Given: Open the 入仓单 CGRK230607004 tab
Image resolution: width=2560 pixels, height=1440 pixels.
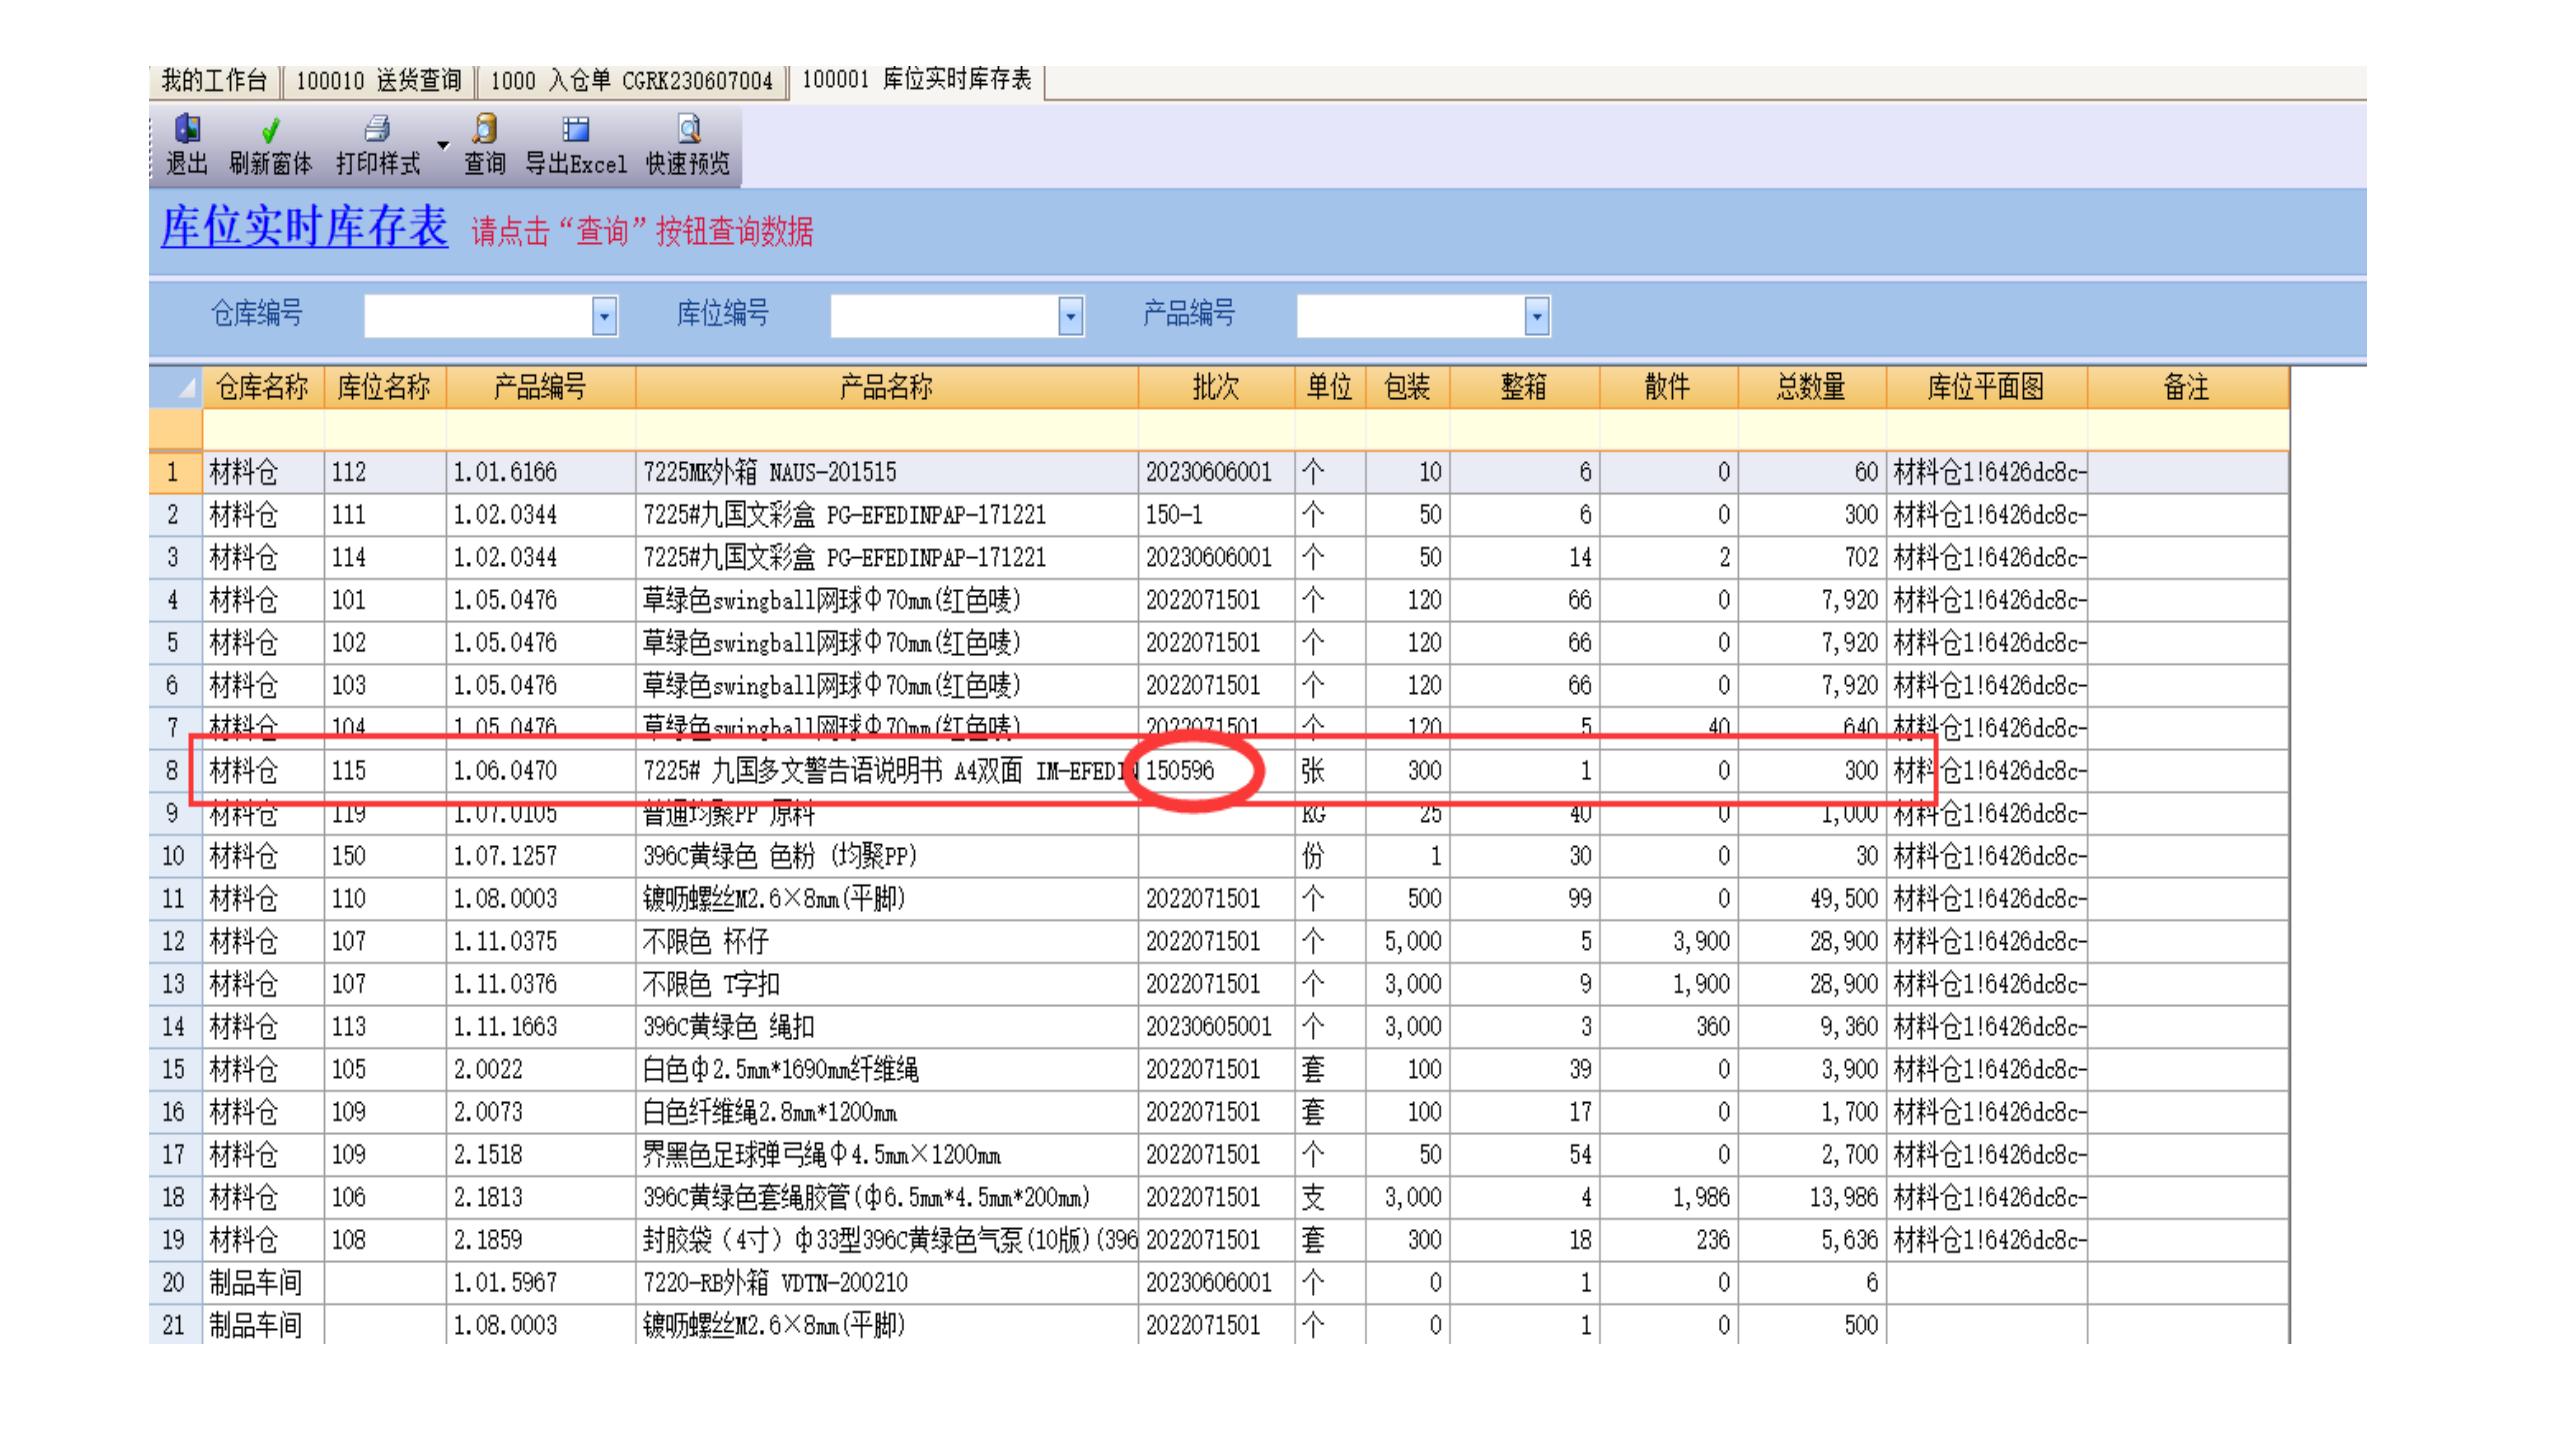Looking at the screenshot, I should tap(631, 81).
